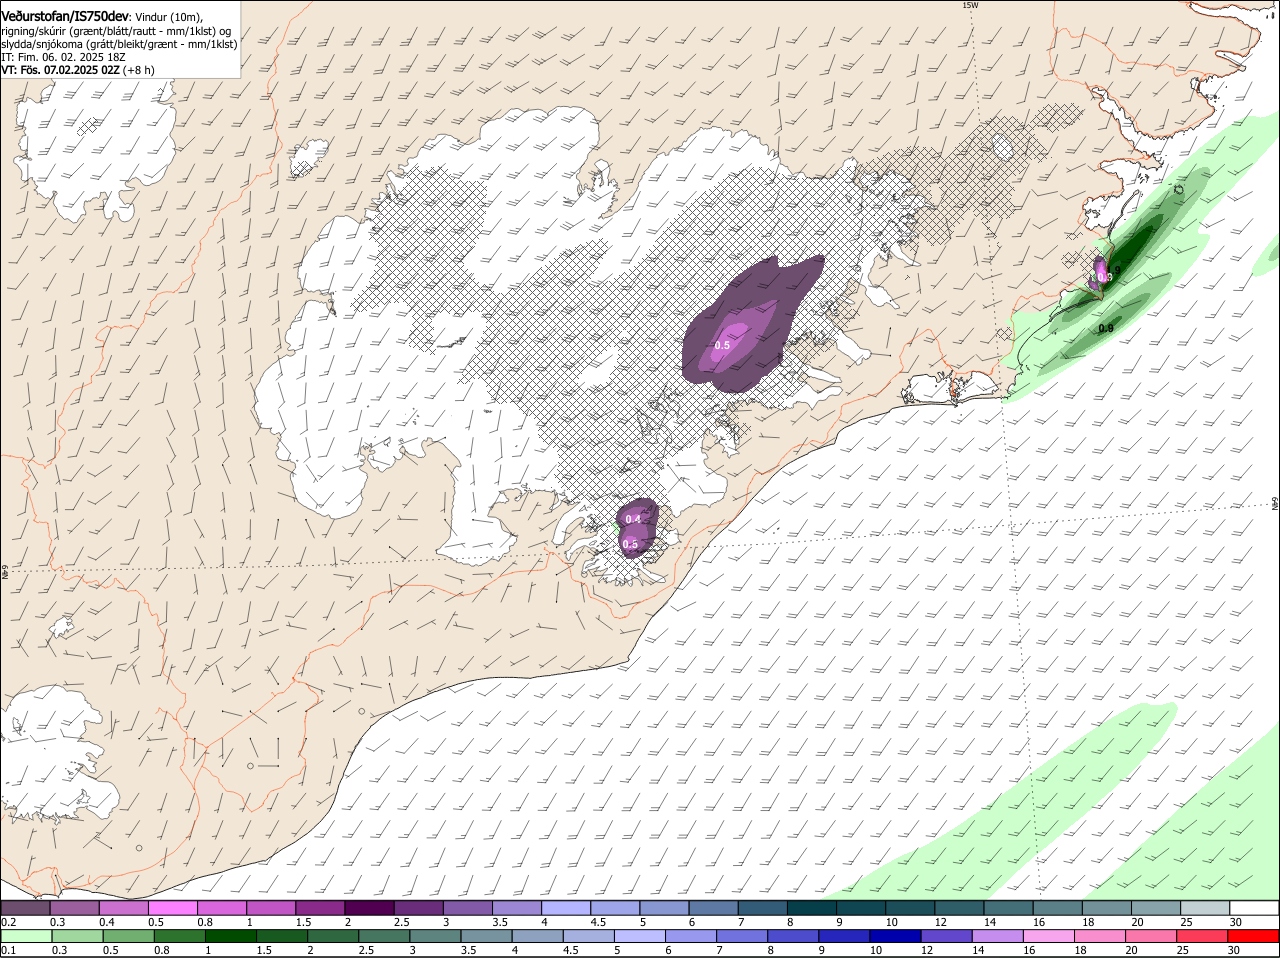Select the 'IT: Fim. 06. 02. 2025 18Z' line
This screenshot has width=1280, height=958.
(64, 57)
